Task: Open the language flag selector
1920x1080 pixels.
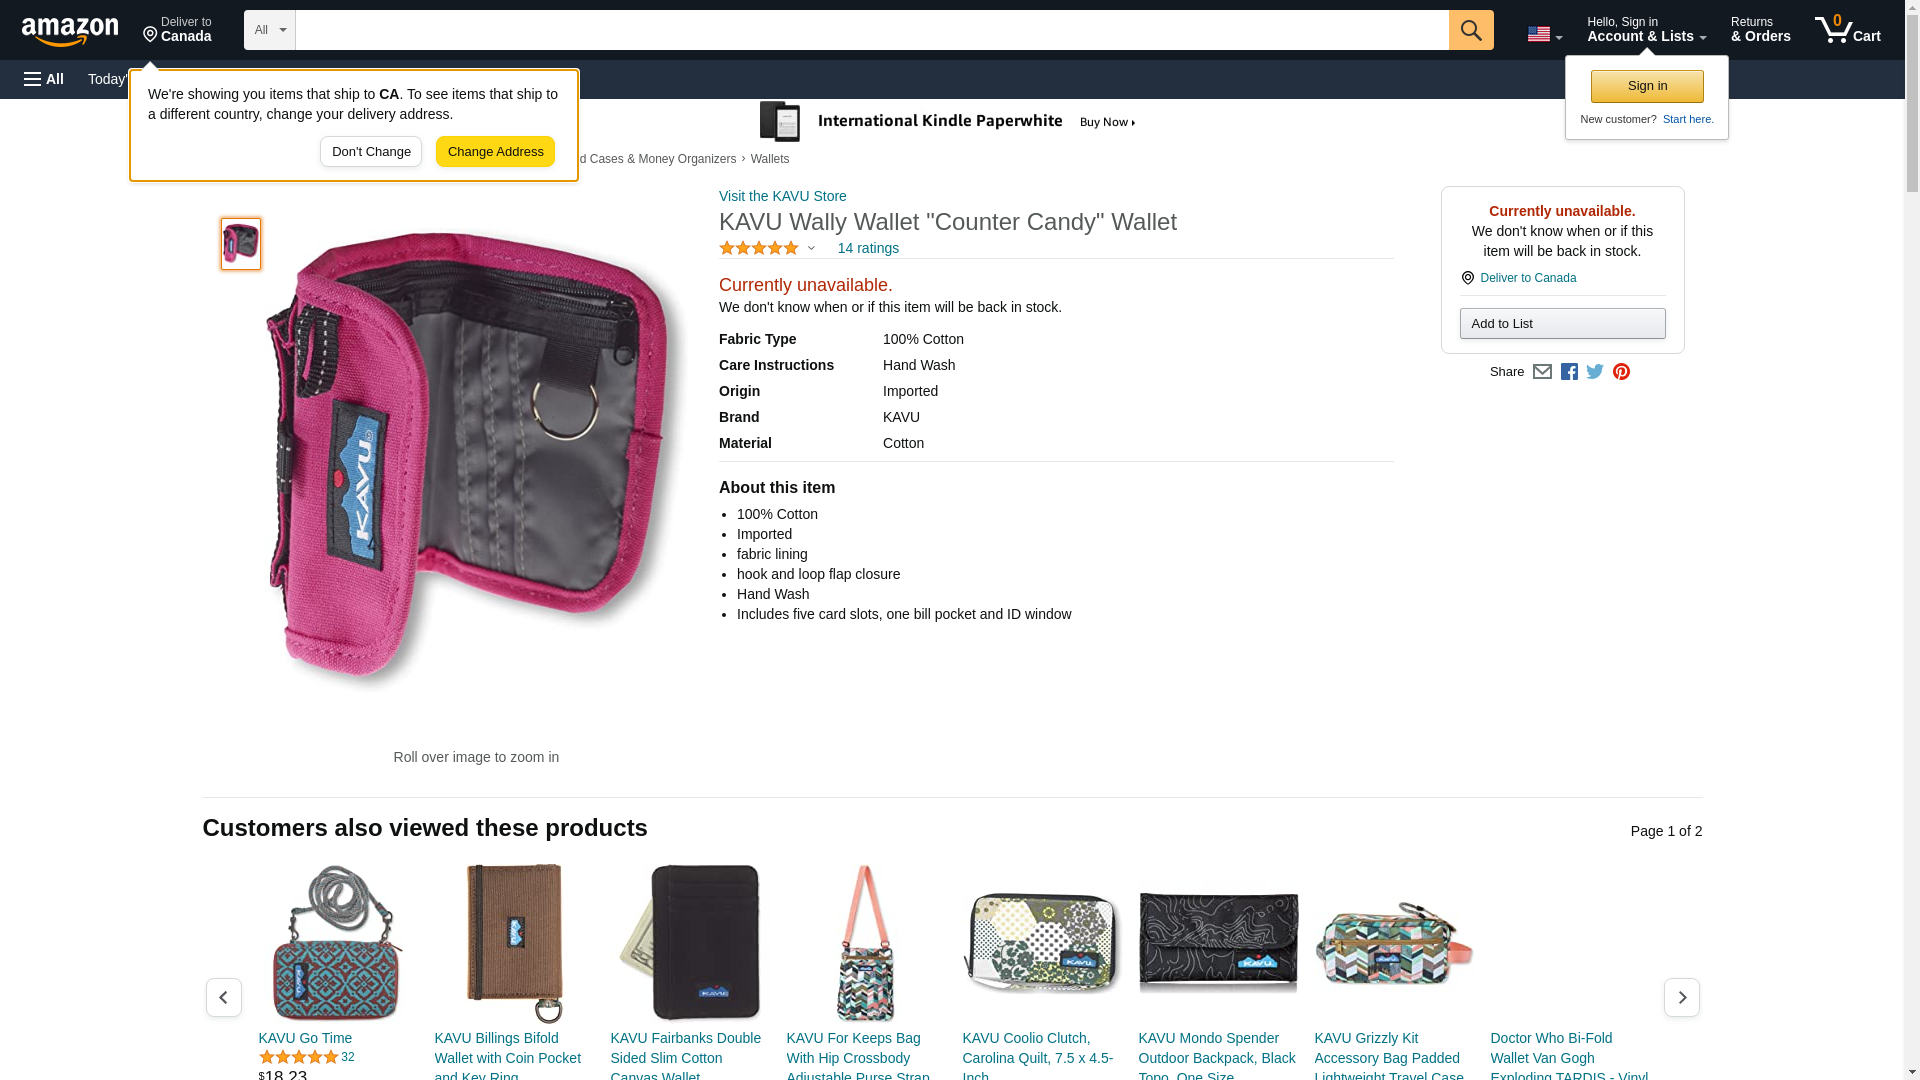Action: pyautogui.click(x=1544, y=34)
